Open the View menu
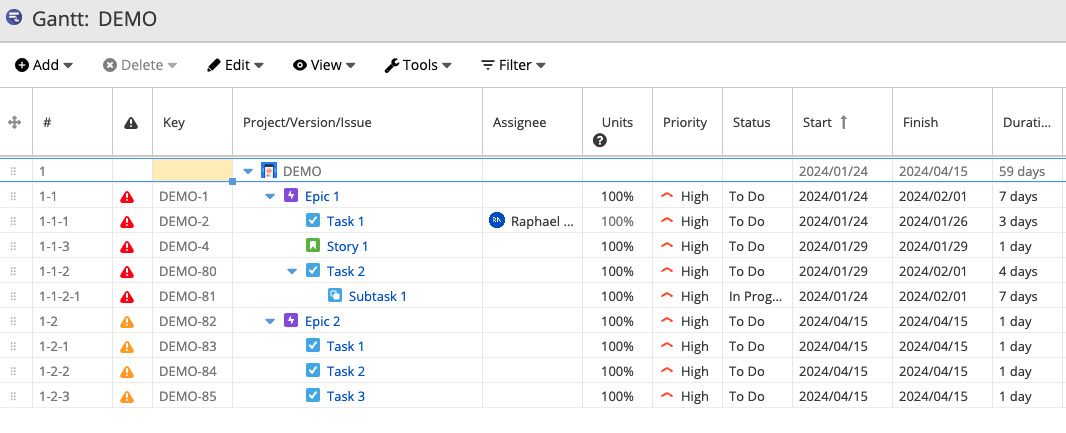This screenshot has height=433, width=1066. pos(324,65)
